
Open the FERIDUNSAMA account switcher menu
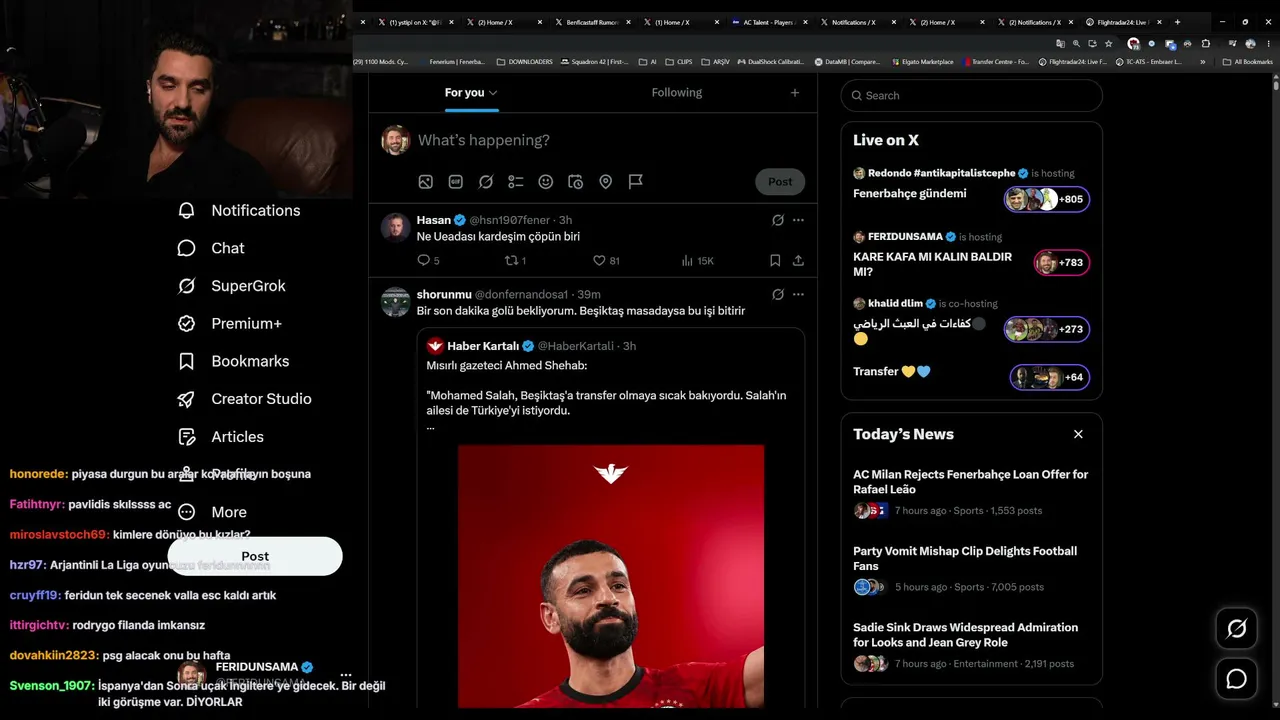(346, 675)
